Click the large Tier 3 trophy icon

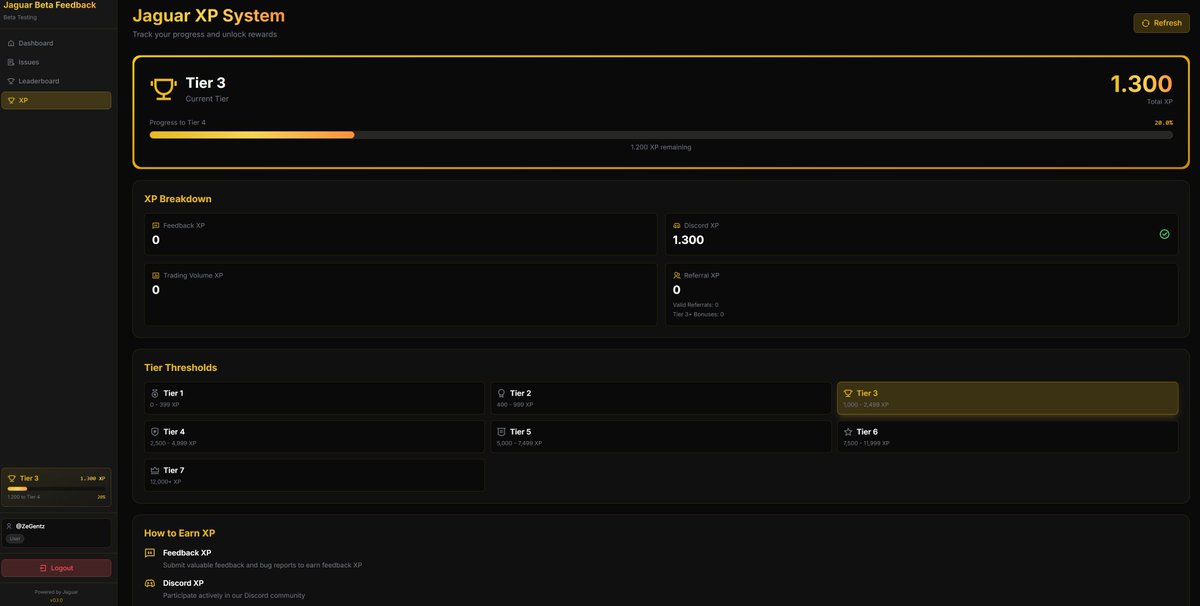(x=162, y=89)
